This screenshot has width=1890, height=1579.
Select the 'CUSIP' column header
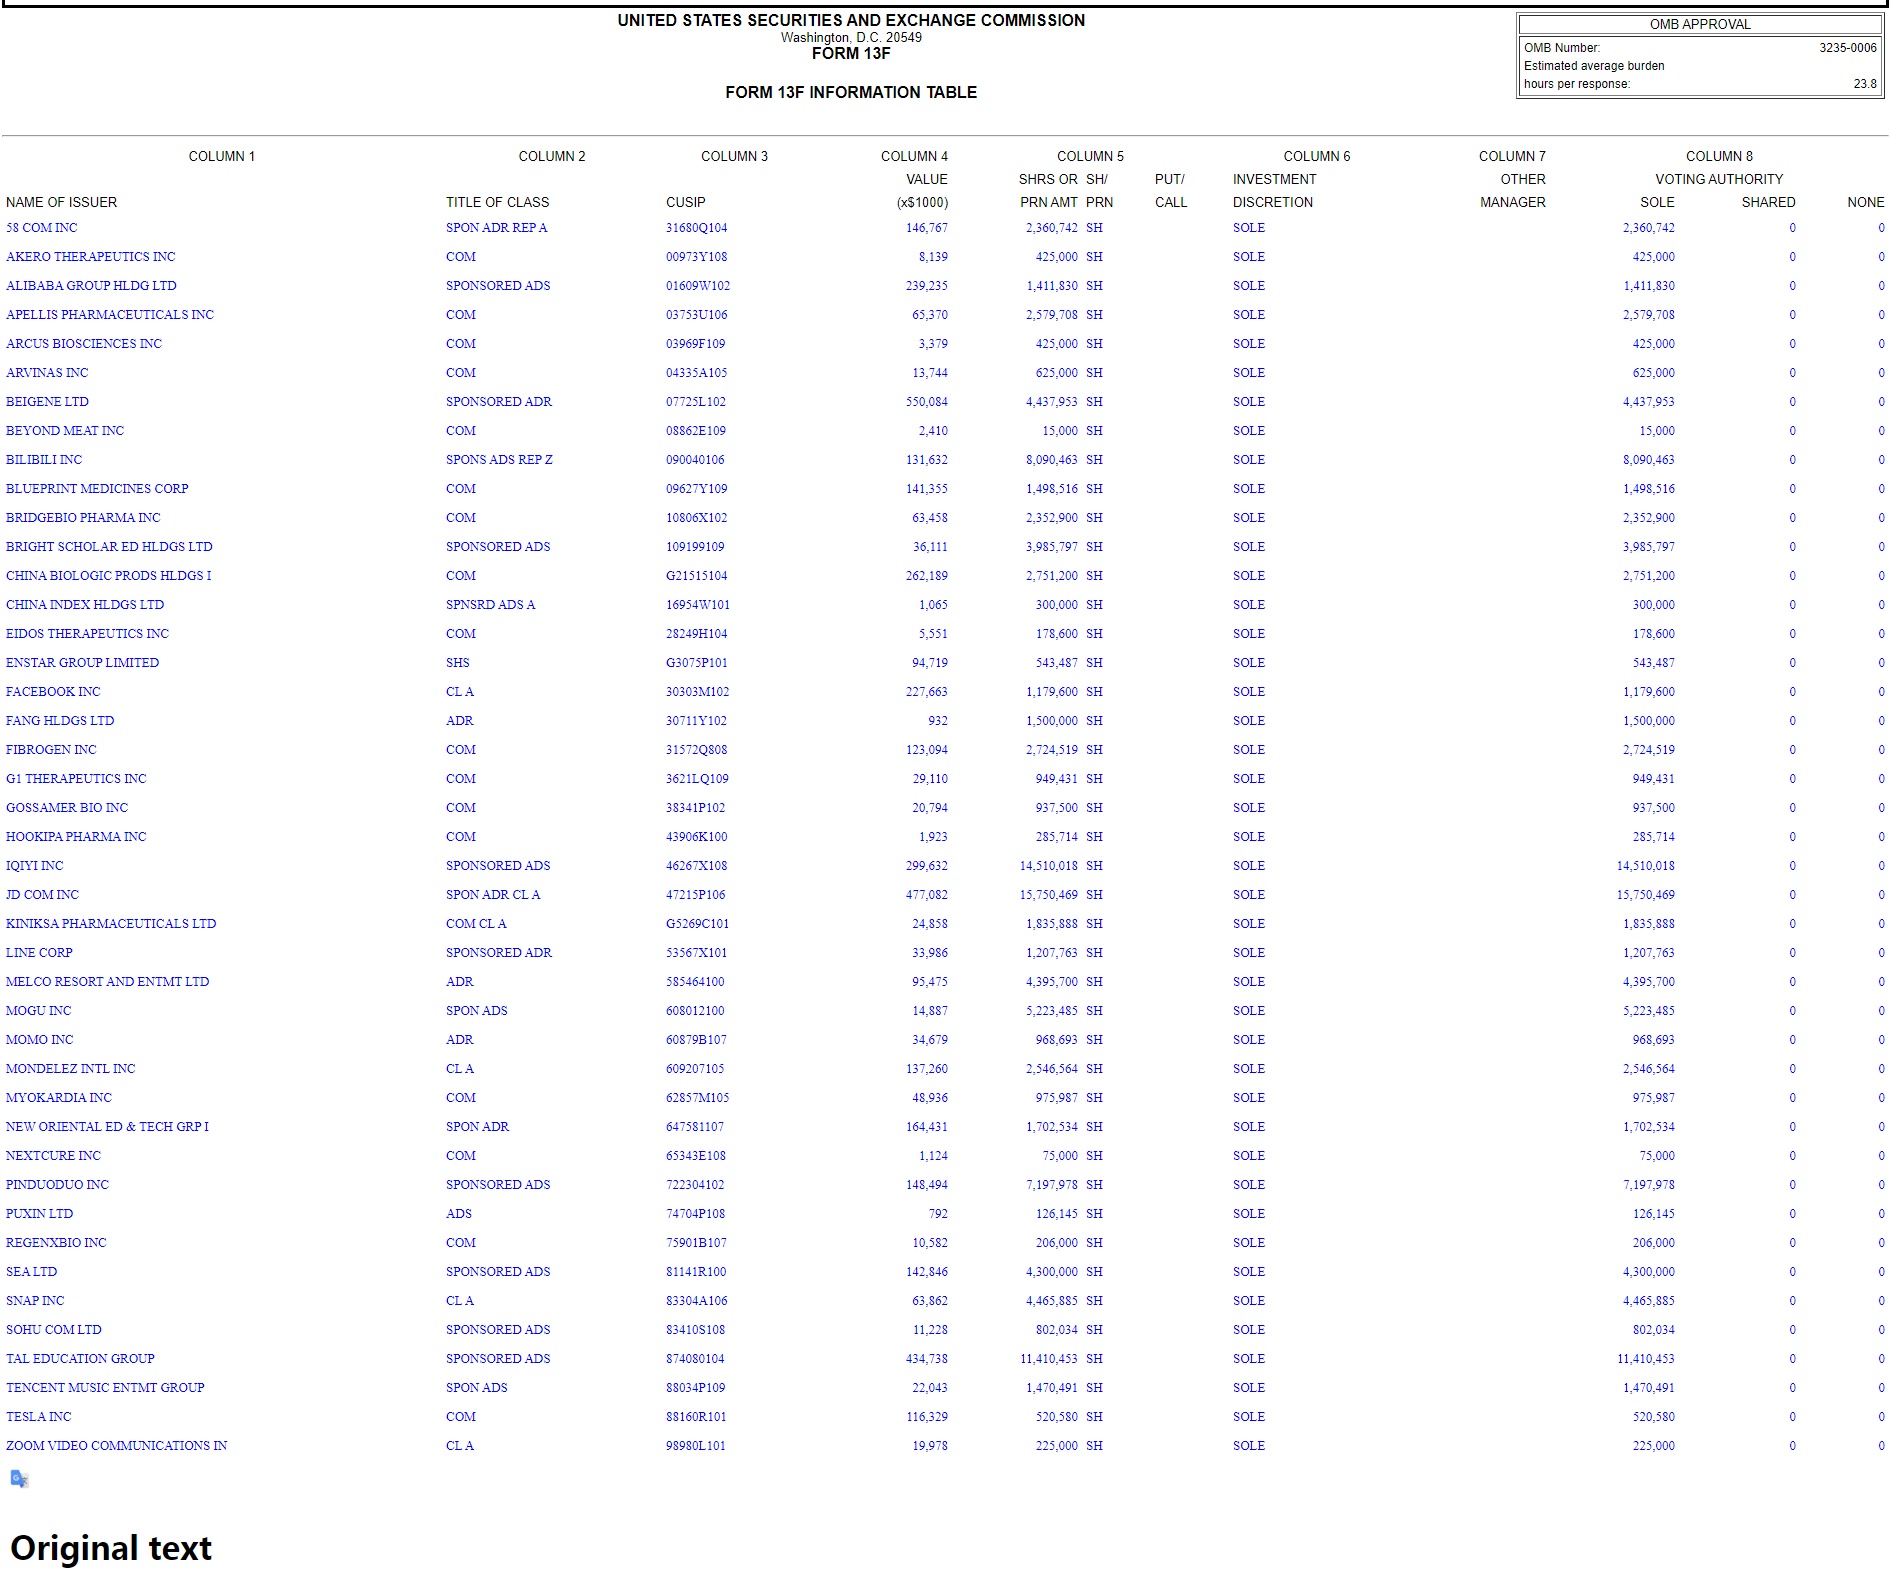(x=686, y=203)
